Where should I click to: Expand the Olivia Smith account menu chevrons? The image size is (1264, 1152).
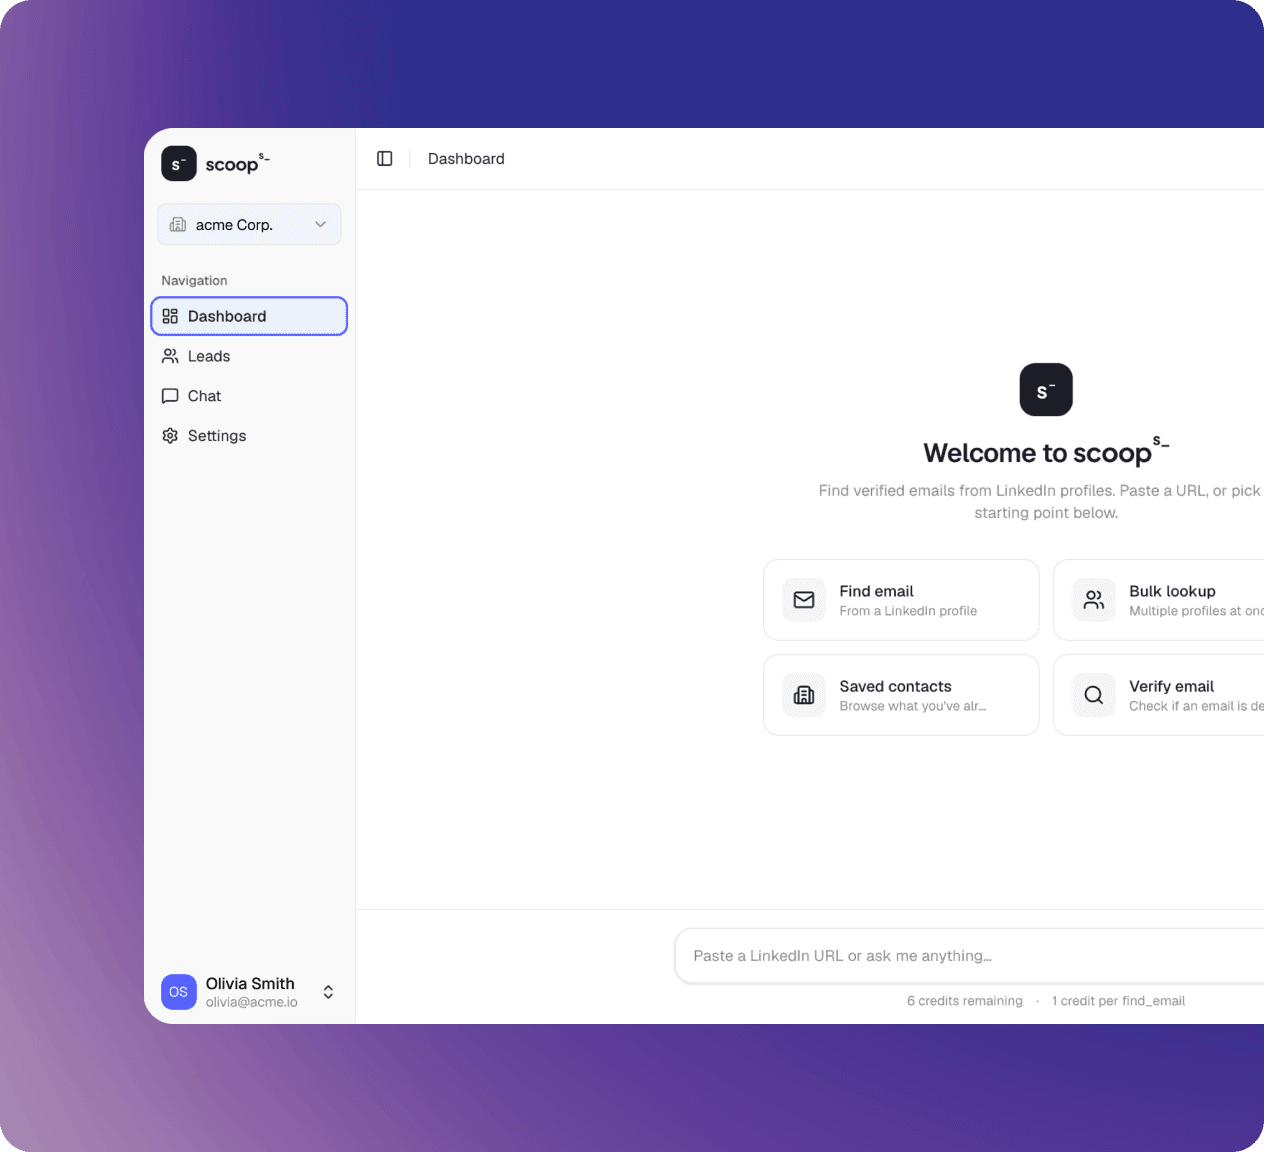tap(328, 992)
